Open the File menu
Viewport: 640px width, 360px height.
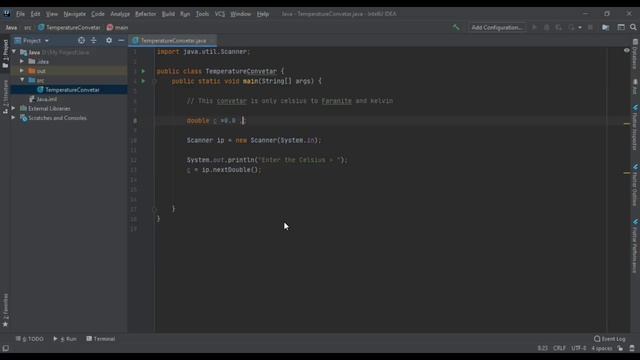pyautogui.click(x=20, y=13)
